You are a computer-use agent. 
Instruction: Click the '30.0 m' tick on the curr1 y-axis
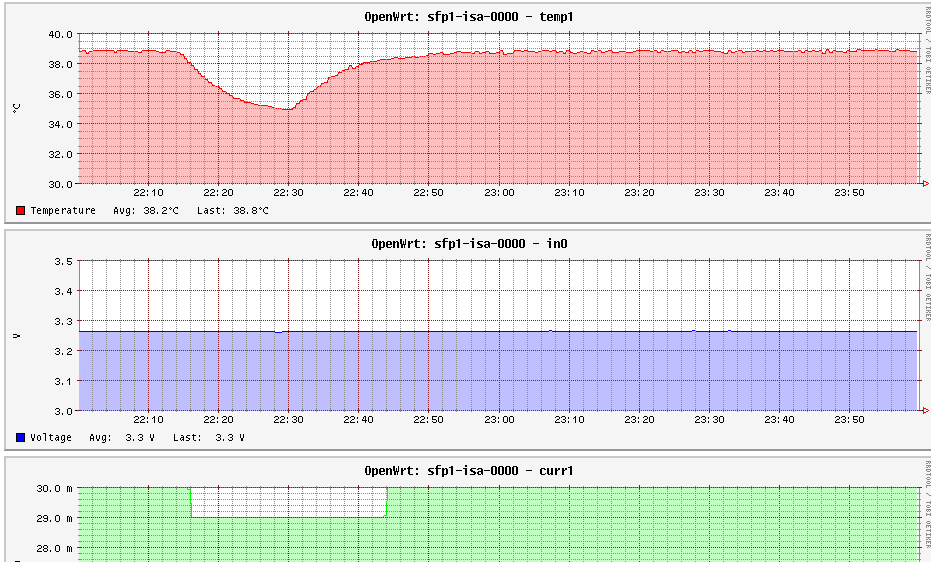pyautogui.click(x=55, y=488)
